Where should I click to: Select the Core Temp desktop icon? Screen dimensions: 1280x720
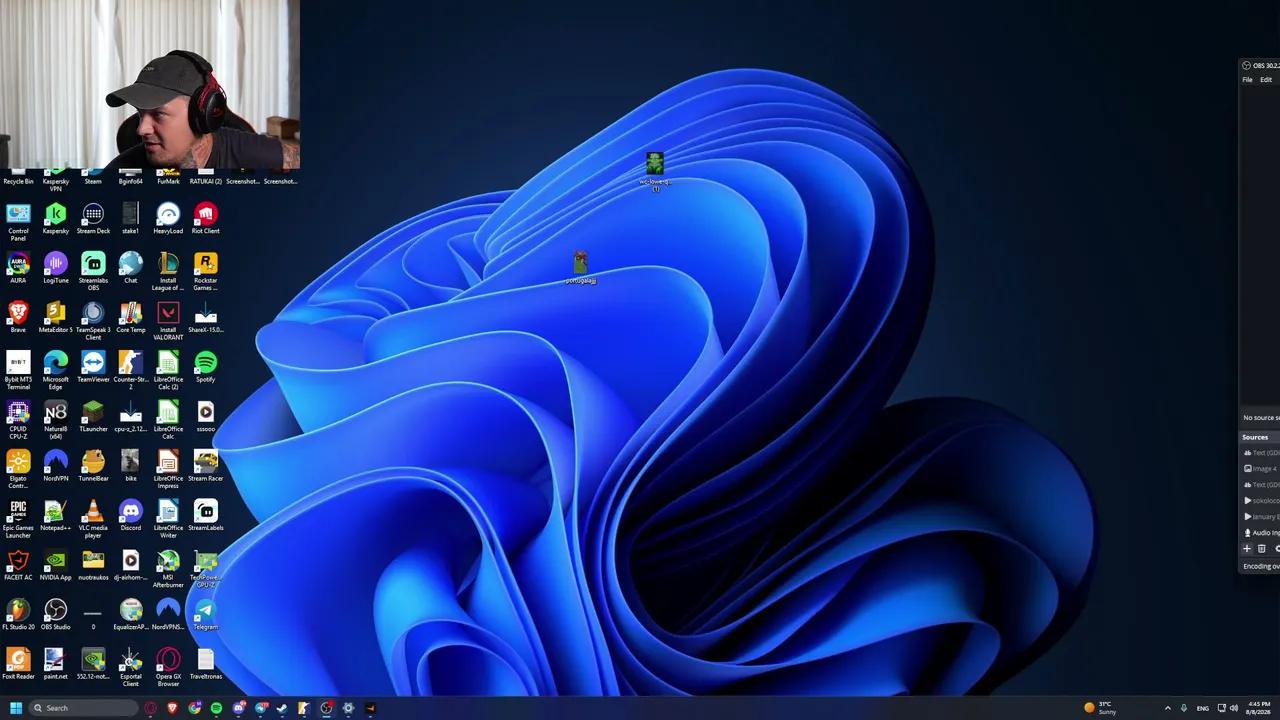(x=130, y=318)
